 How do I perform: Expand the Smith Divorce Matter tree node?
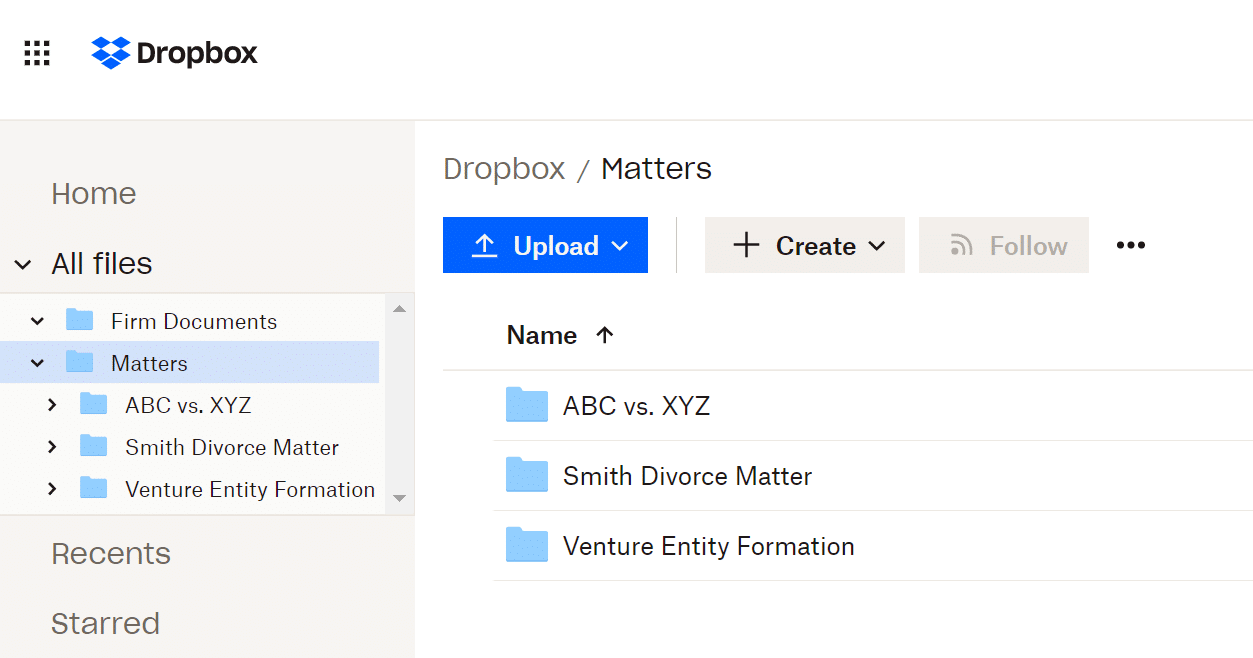click(x=52, y=447)
